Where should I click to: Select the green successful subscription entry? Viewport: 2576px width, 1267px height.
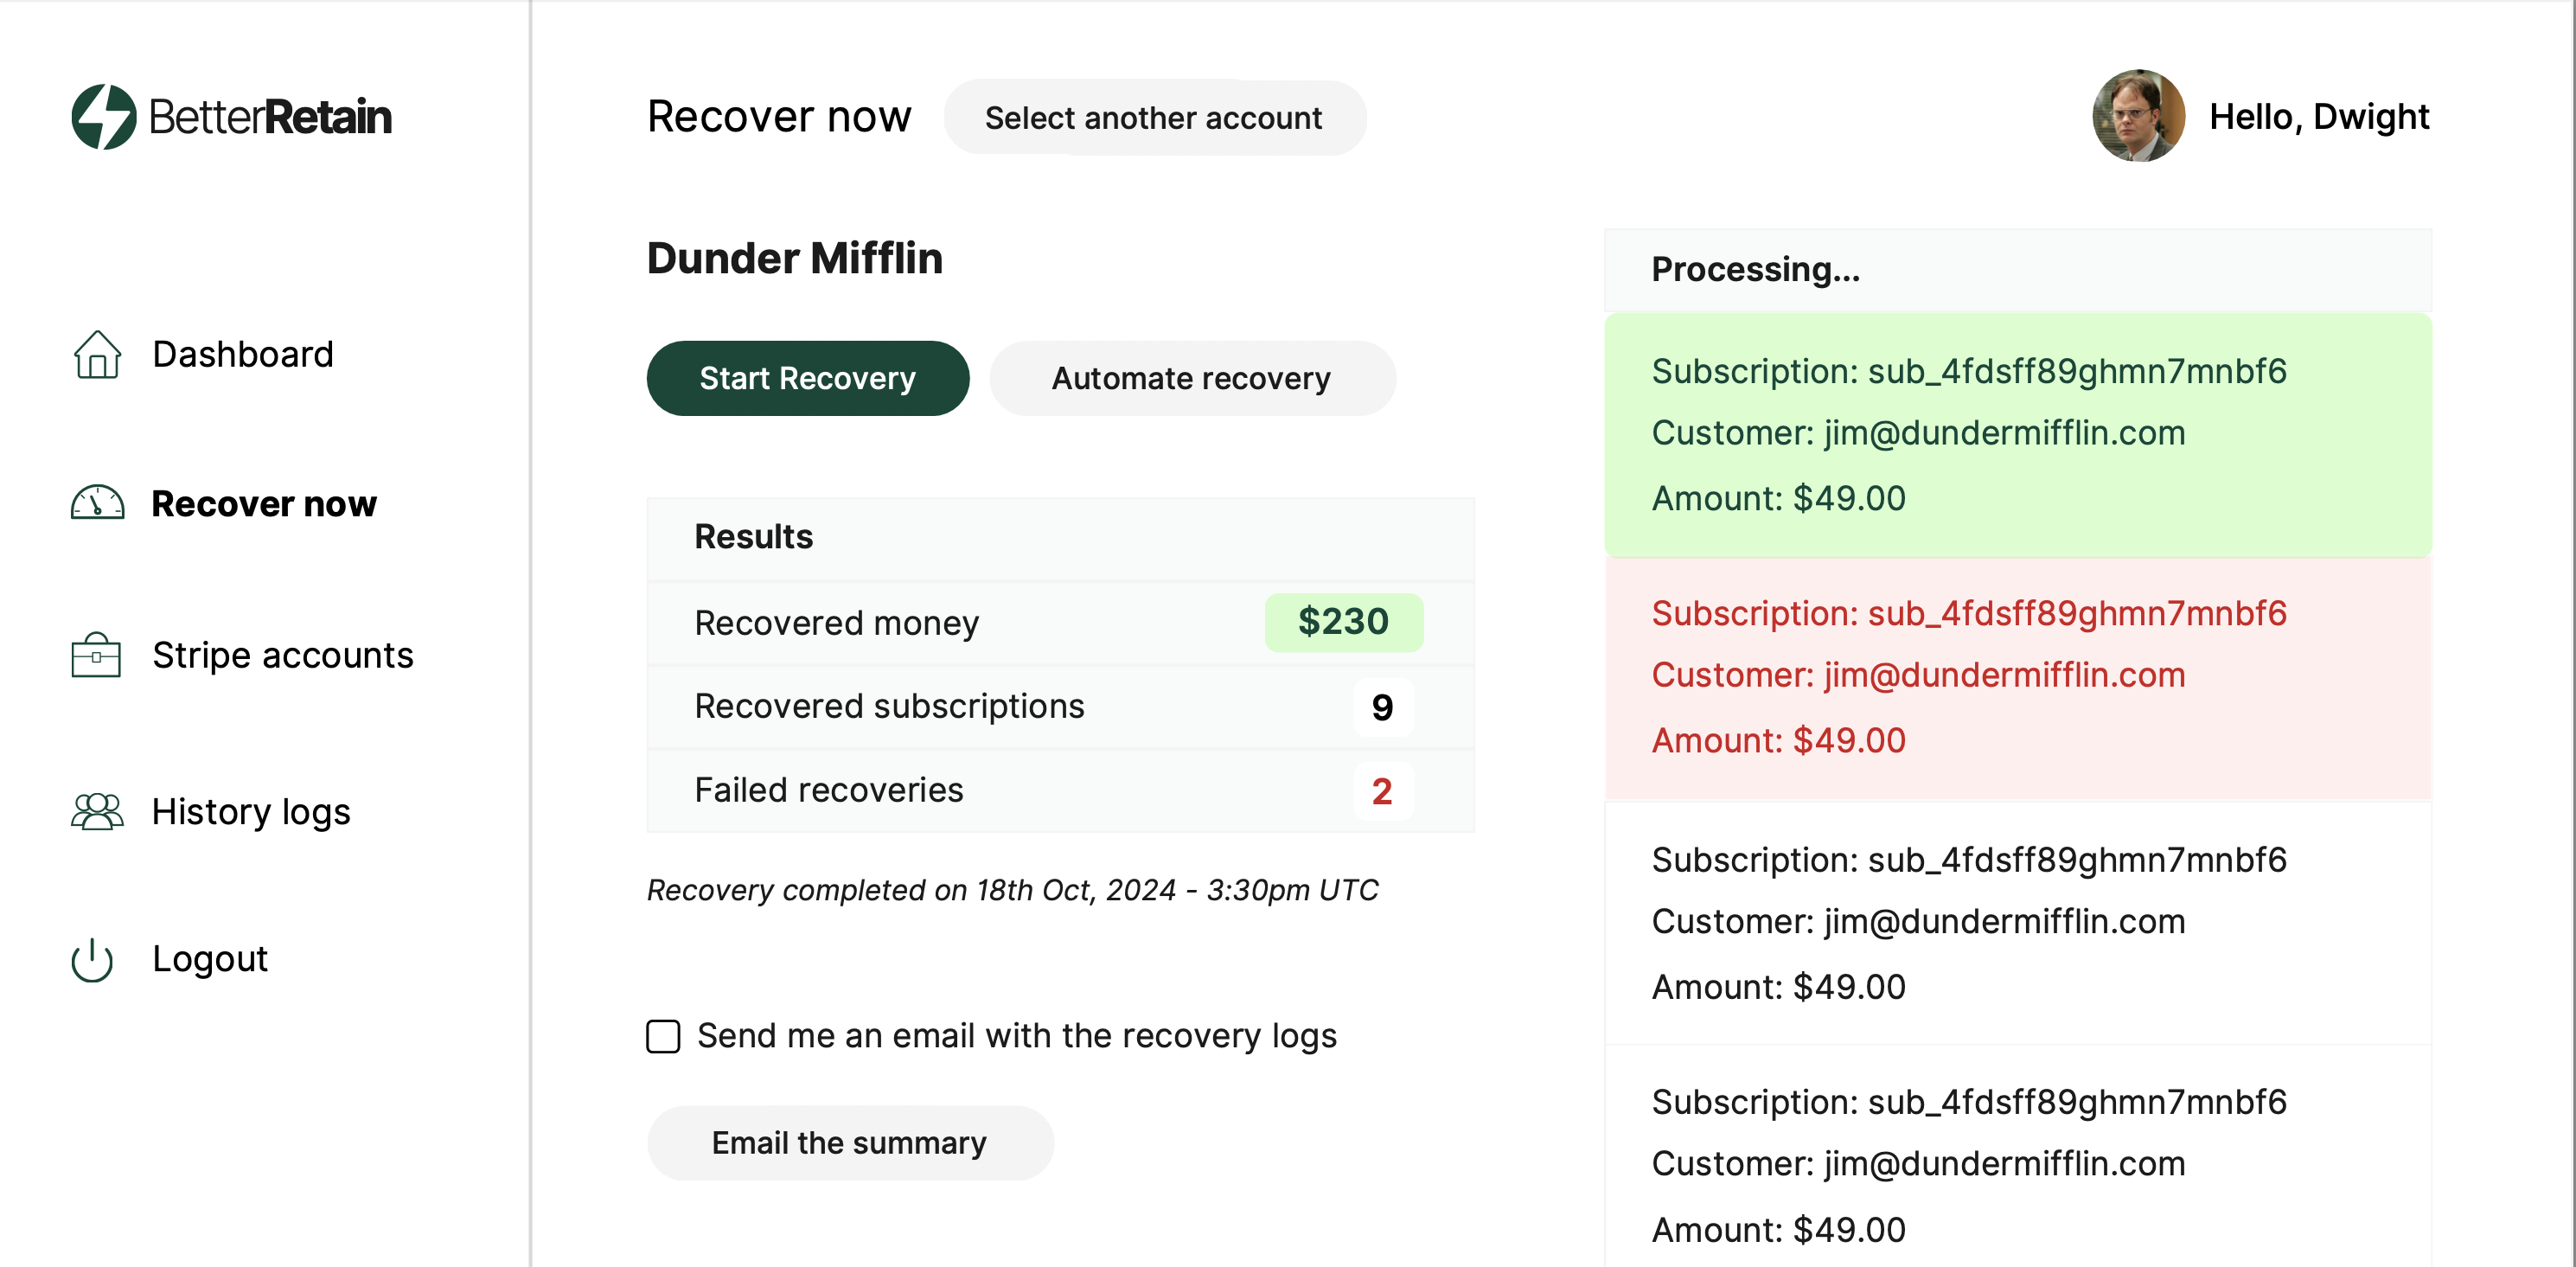2017,435
